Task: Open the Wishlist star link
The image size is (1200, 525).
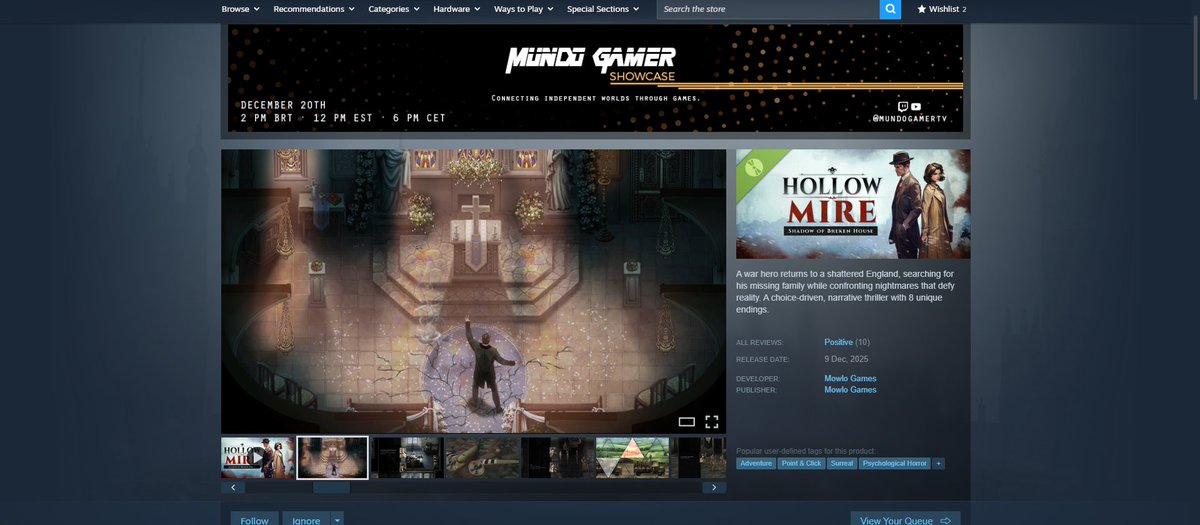Action: pyautogui.click(x=942, y=9)
